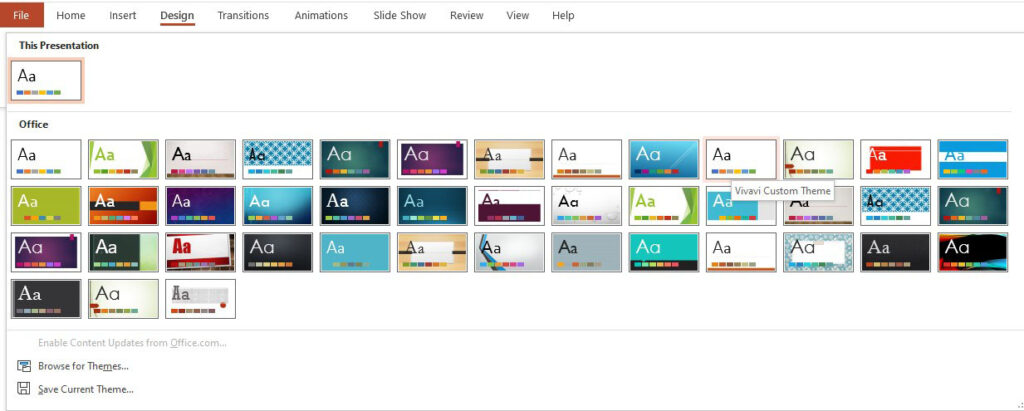Select the current theme under This Presentation
The height and width of the screenshot is (411, 1024).
pyautogui.click(x=46, y=81)
